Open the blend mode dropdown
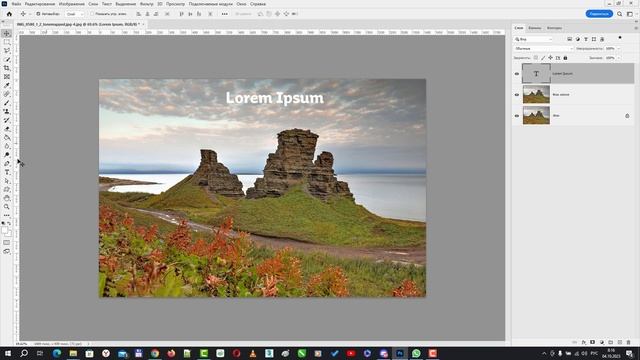The width and height of the screenshot is (640, 360). (543, 49)
